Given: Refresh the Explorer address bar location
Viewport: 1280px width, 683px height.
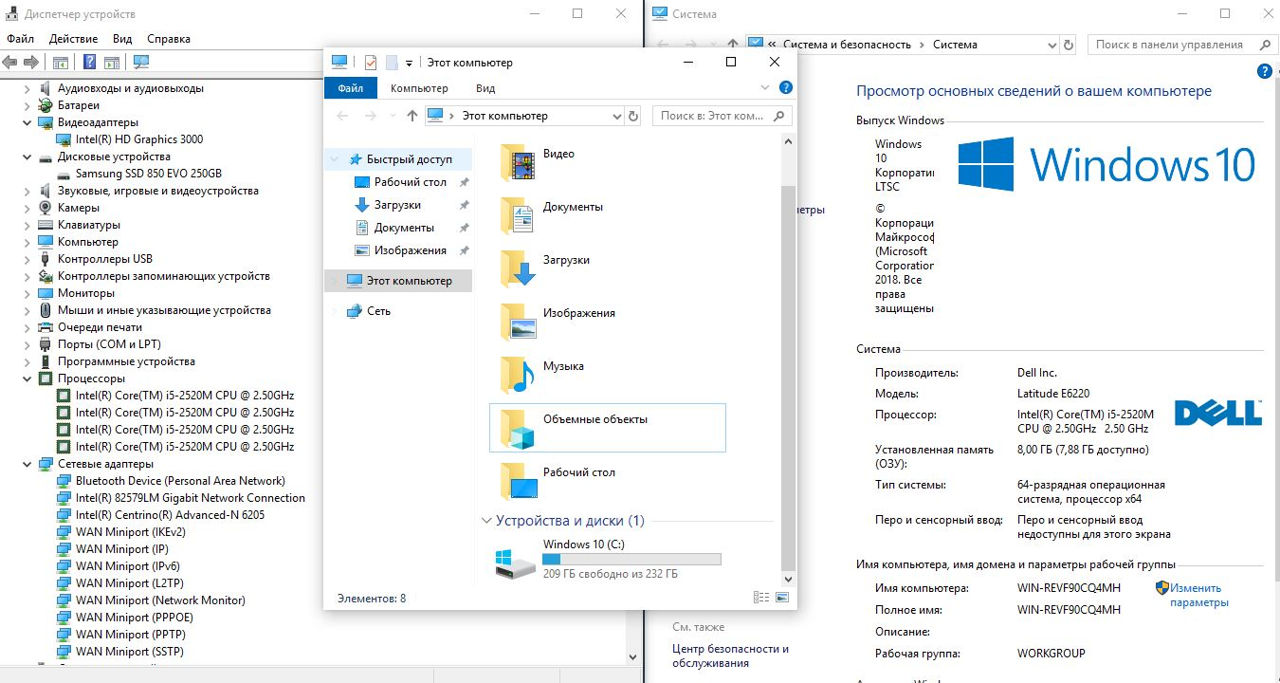Looking at the screenshot, I should 632,116.
